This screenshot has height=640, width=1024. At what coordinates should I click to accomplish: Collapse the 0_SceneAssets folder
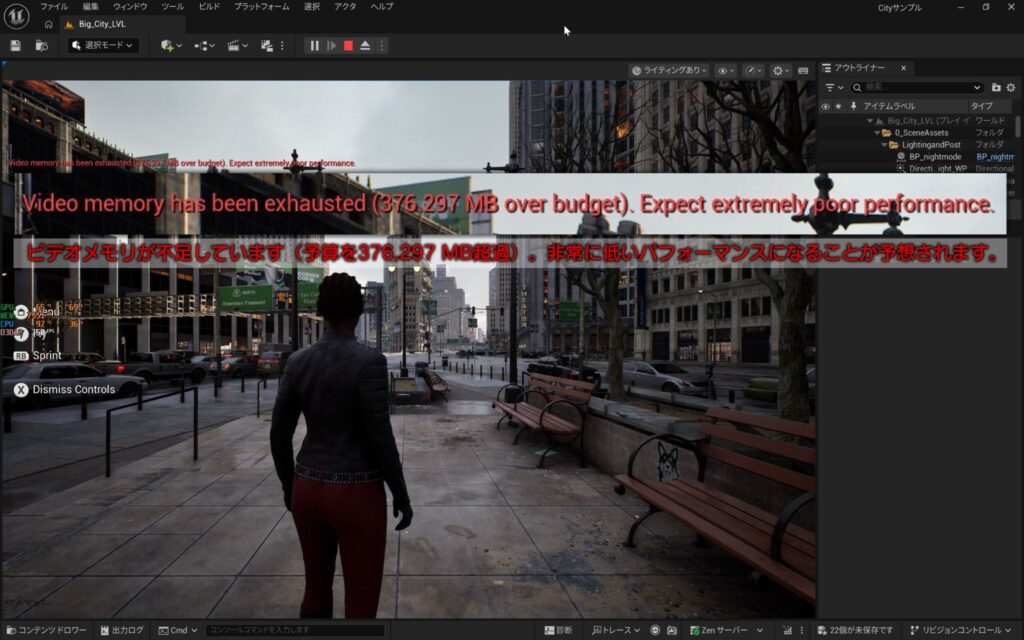[x=877, y=133]
